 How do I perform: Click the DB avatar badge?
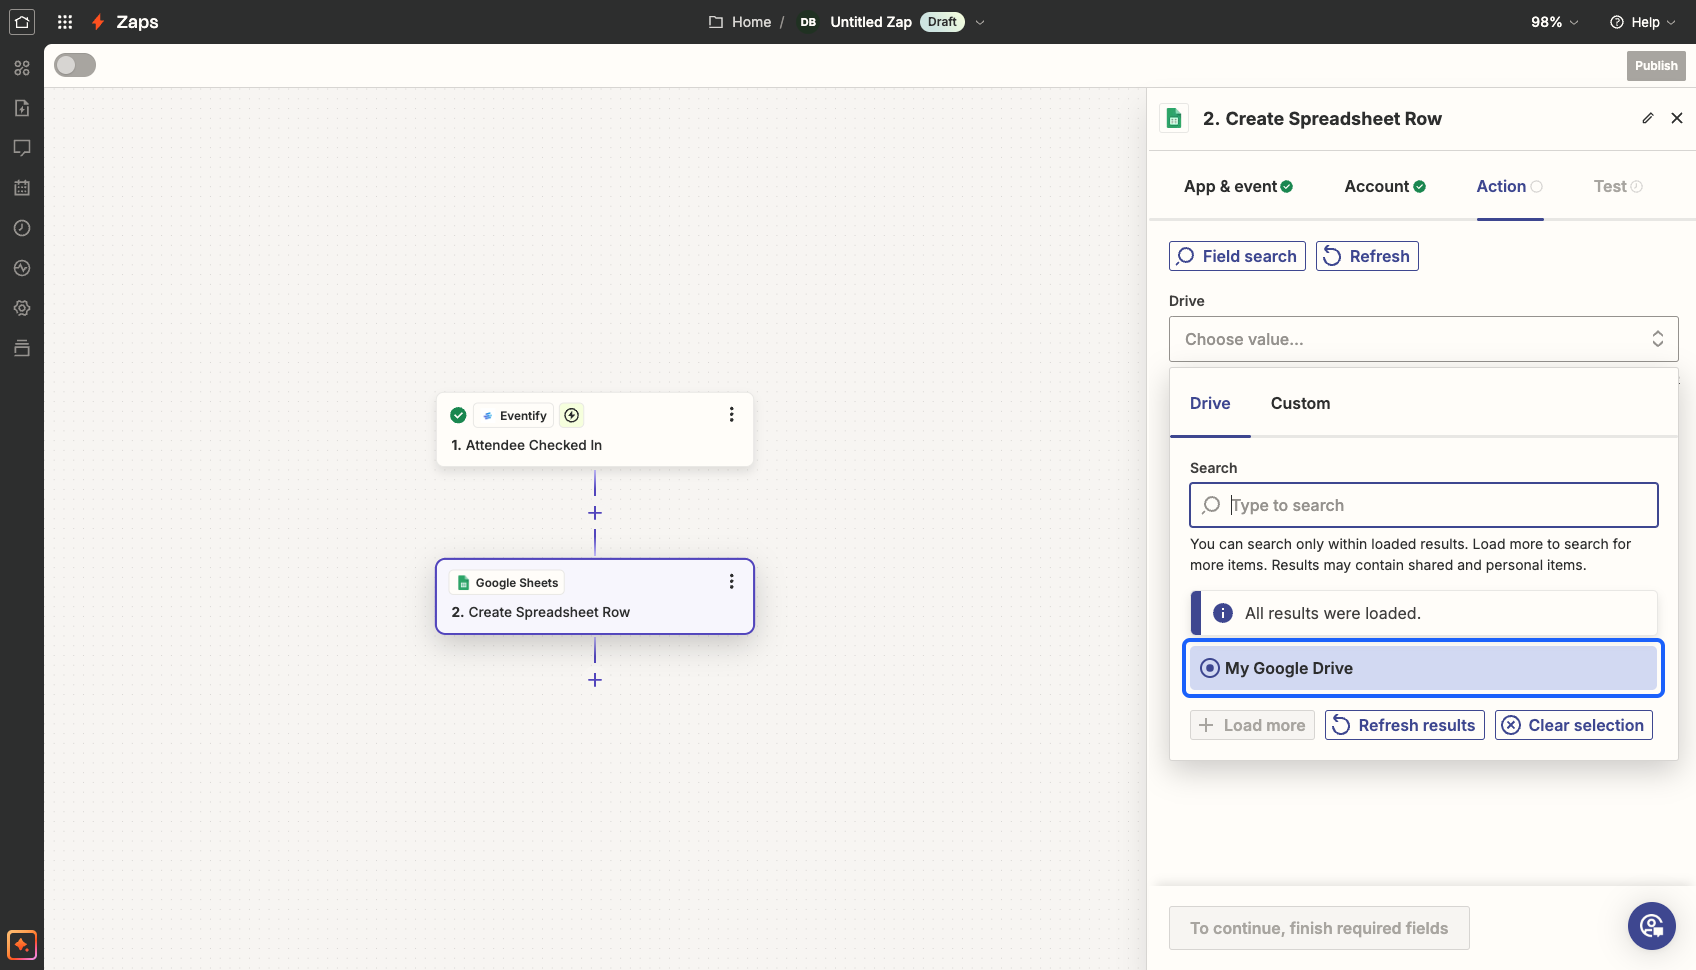click(x=808, y=22)
